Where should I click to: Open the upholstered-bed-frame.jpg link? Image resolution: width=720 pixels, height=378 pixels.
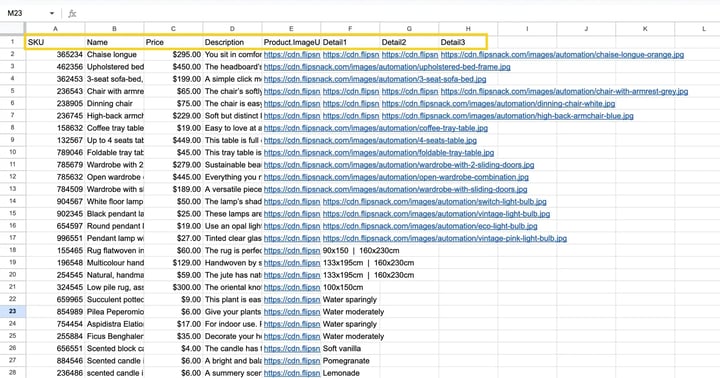click(387, 67)
